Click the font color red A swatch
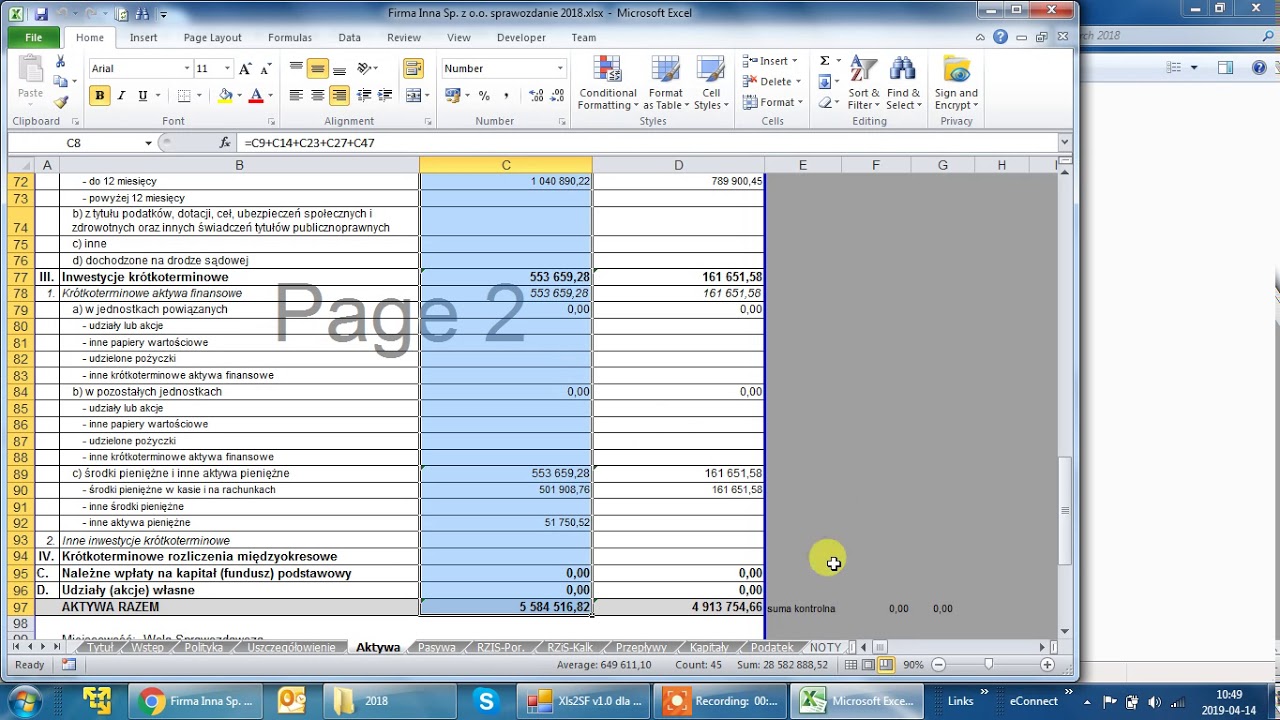 (x=256, y=96)
